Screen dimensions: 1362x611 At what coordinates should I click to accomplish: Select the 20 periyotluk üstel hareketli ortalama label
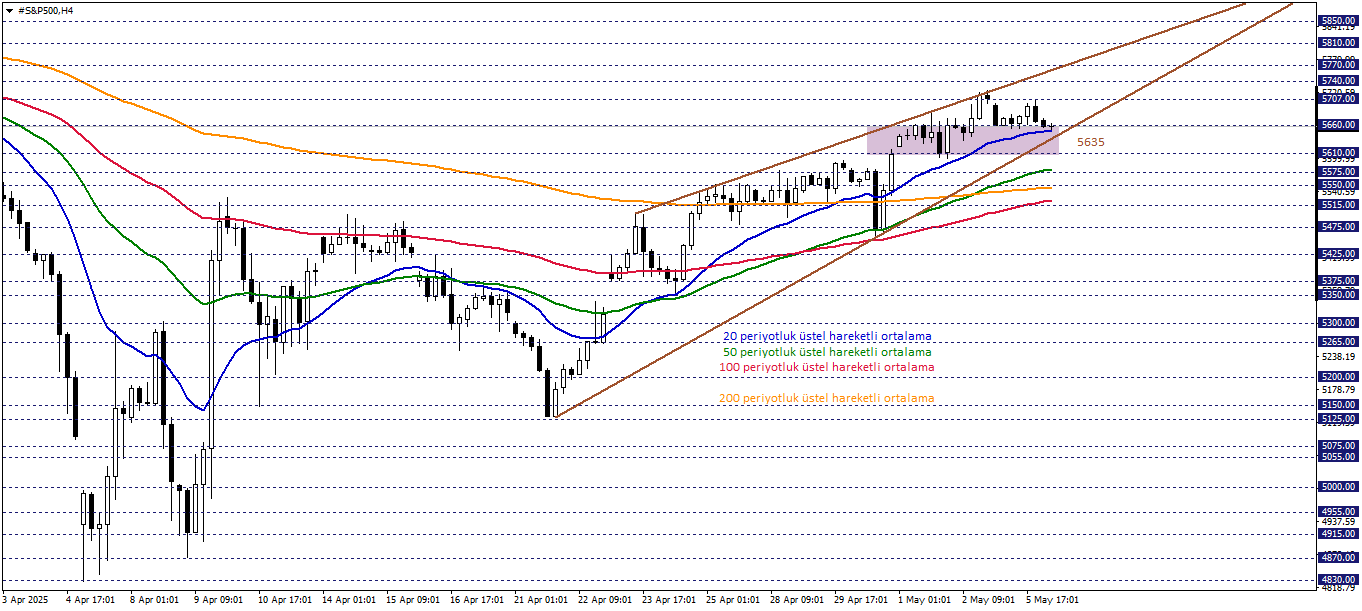click(x=827, y=337)
